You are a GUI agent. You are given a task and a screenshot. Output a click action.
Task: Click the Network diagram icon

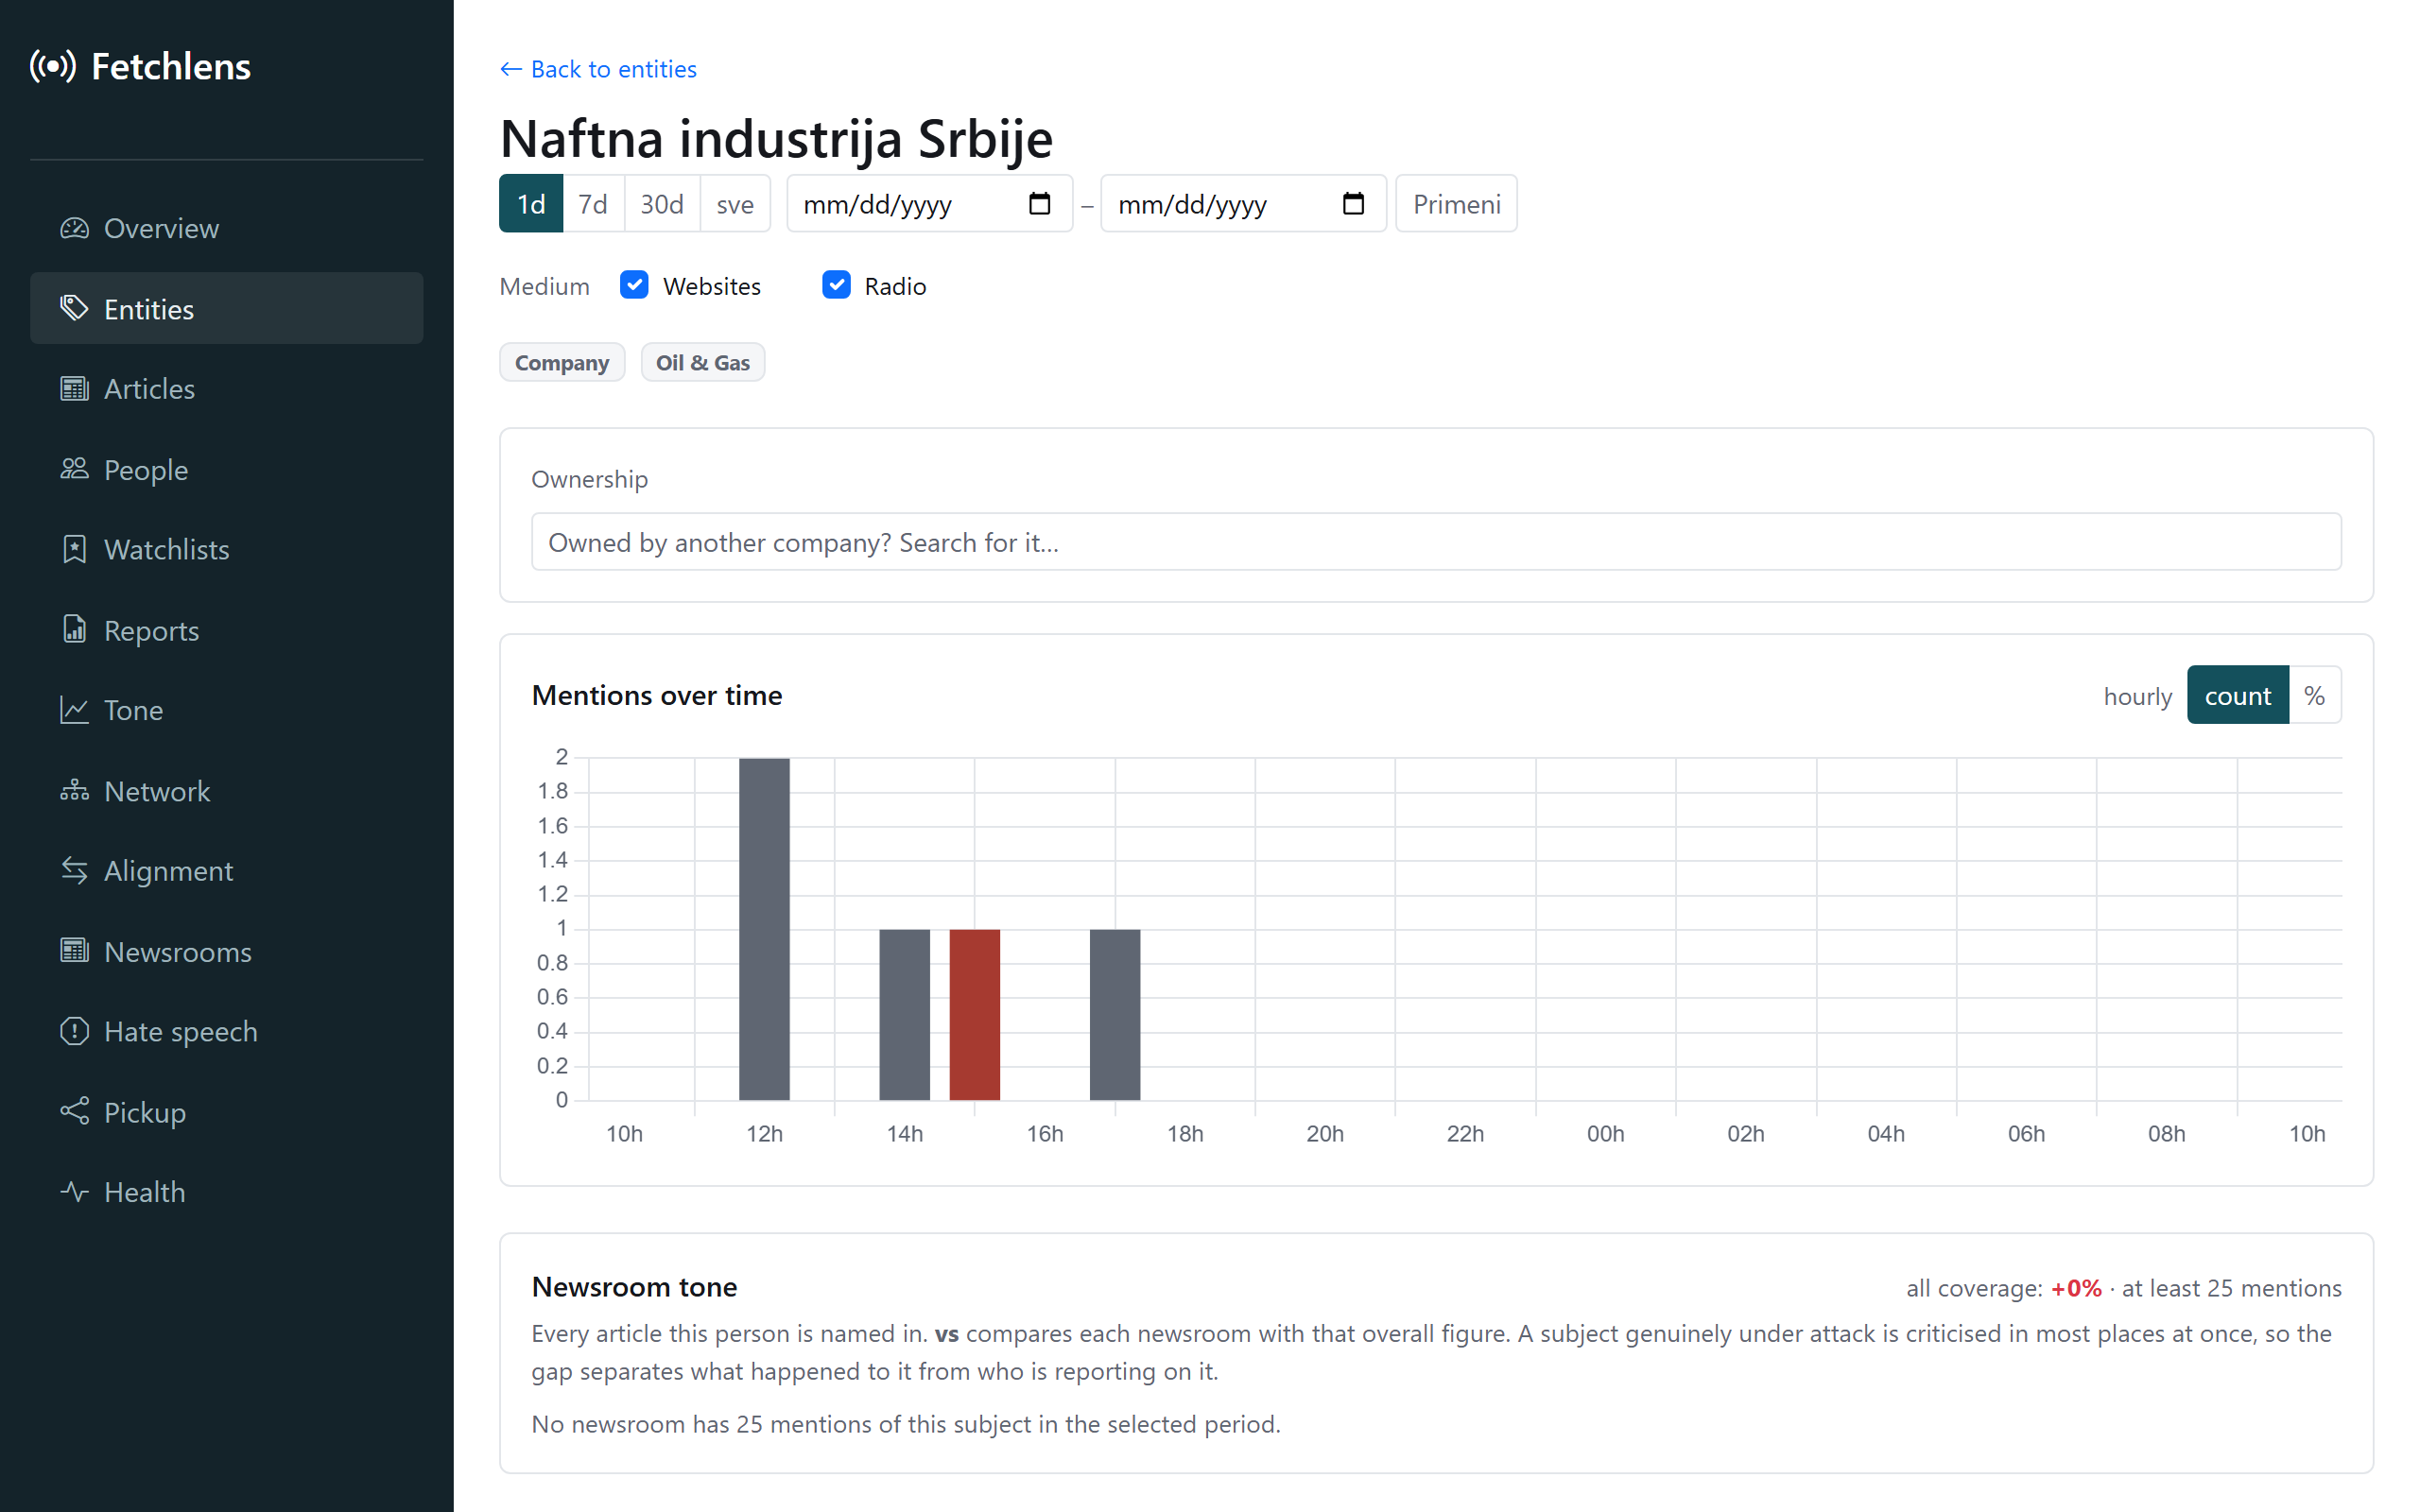coord(74,790)
